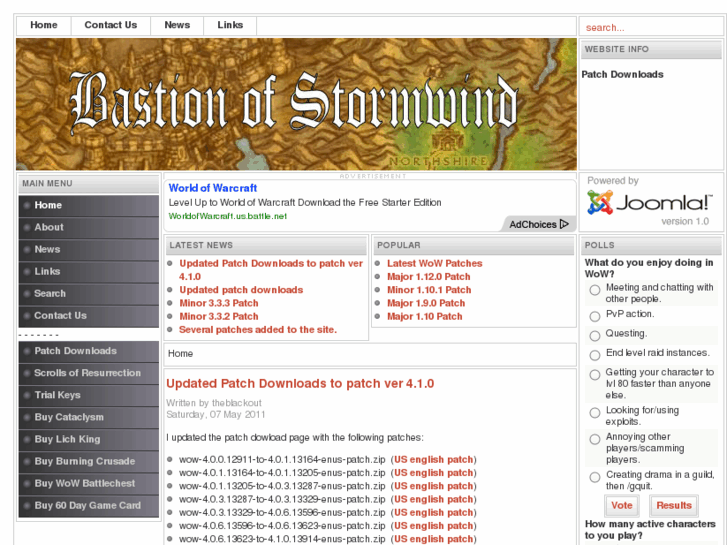Go to News in top navigation
The height and width of the screenshot is (545, 727).
(x=177, y=25)
